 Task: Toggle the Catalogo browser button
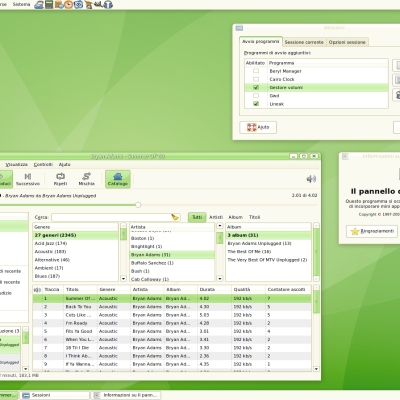pos(118,179)
